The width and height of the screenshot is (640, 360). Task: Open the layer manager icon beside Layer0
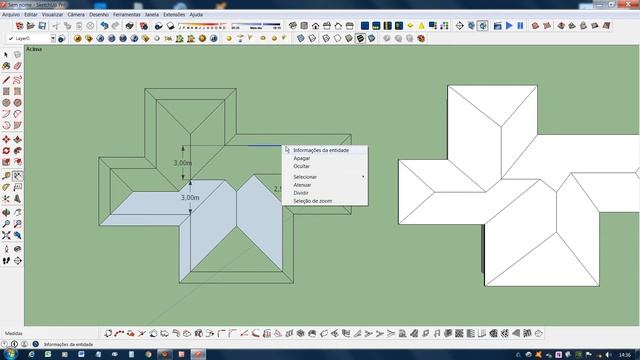click(62, 39)
